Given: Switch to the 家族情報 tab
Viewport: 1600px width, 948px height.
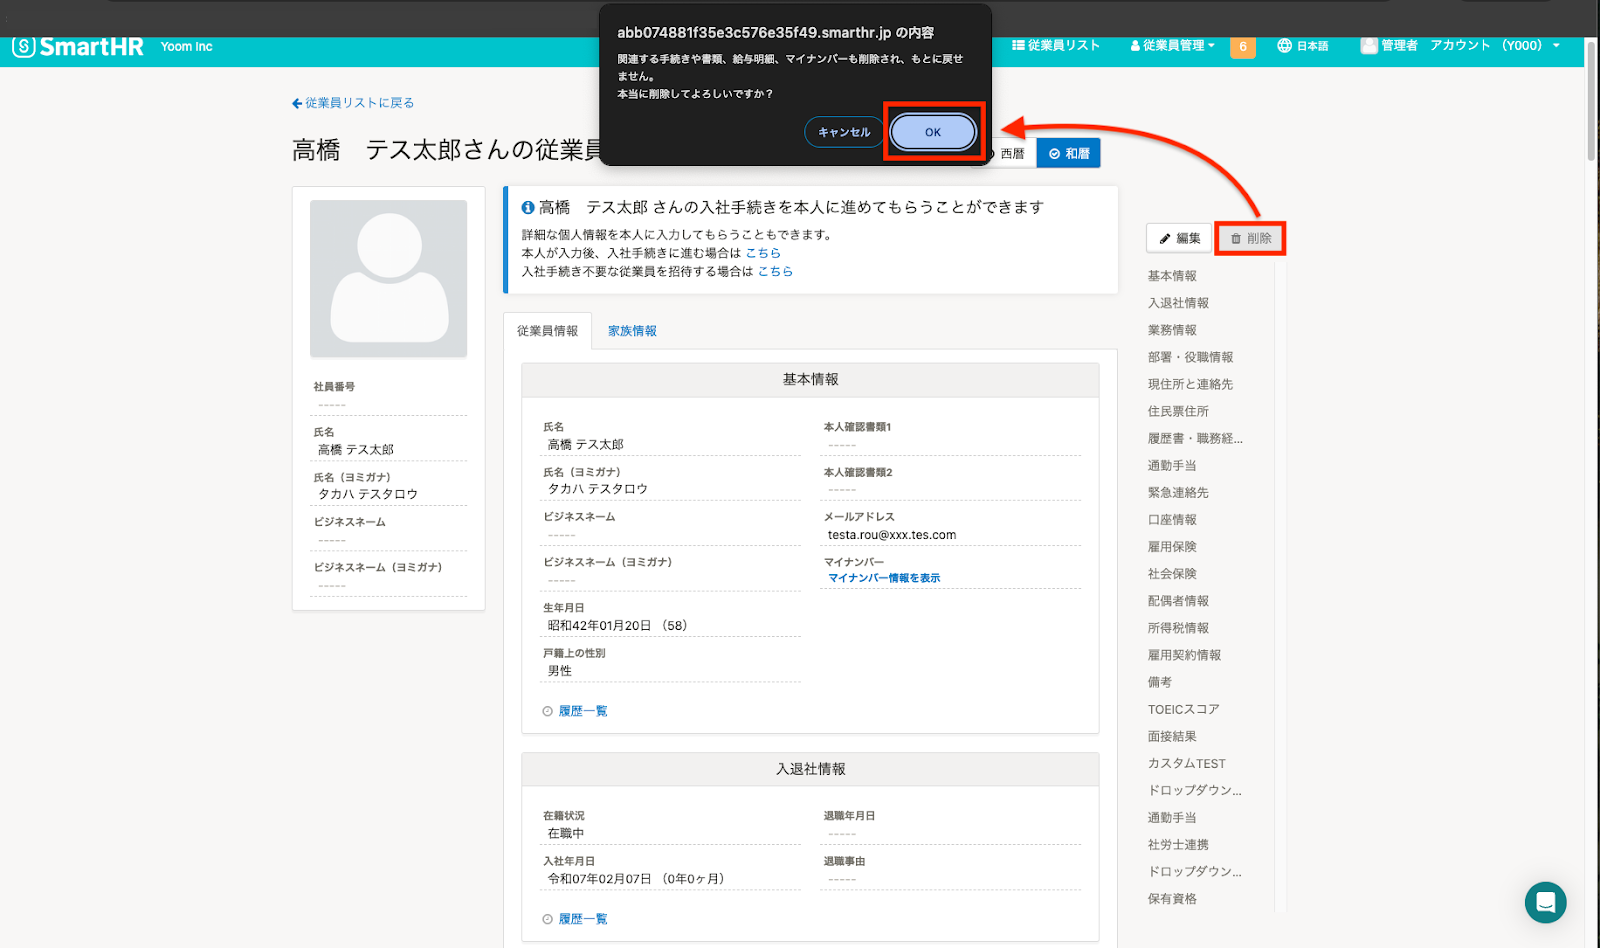Looking at the screenshot, I should pos(632,331).
